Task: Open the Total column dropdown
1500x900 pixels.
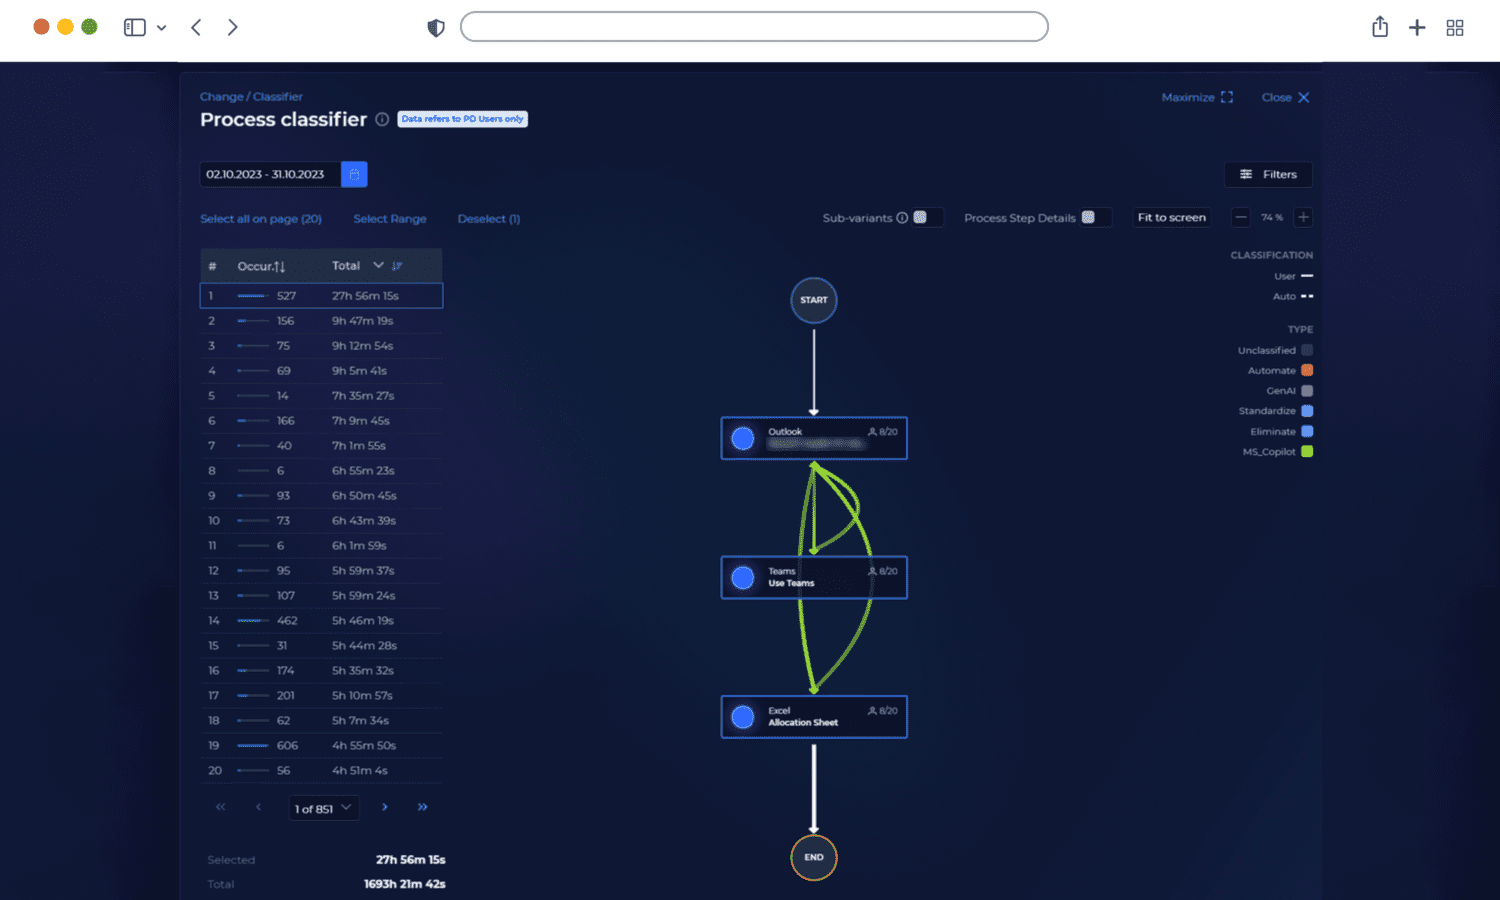Action: point(378,265)
